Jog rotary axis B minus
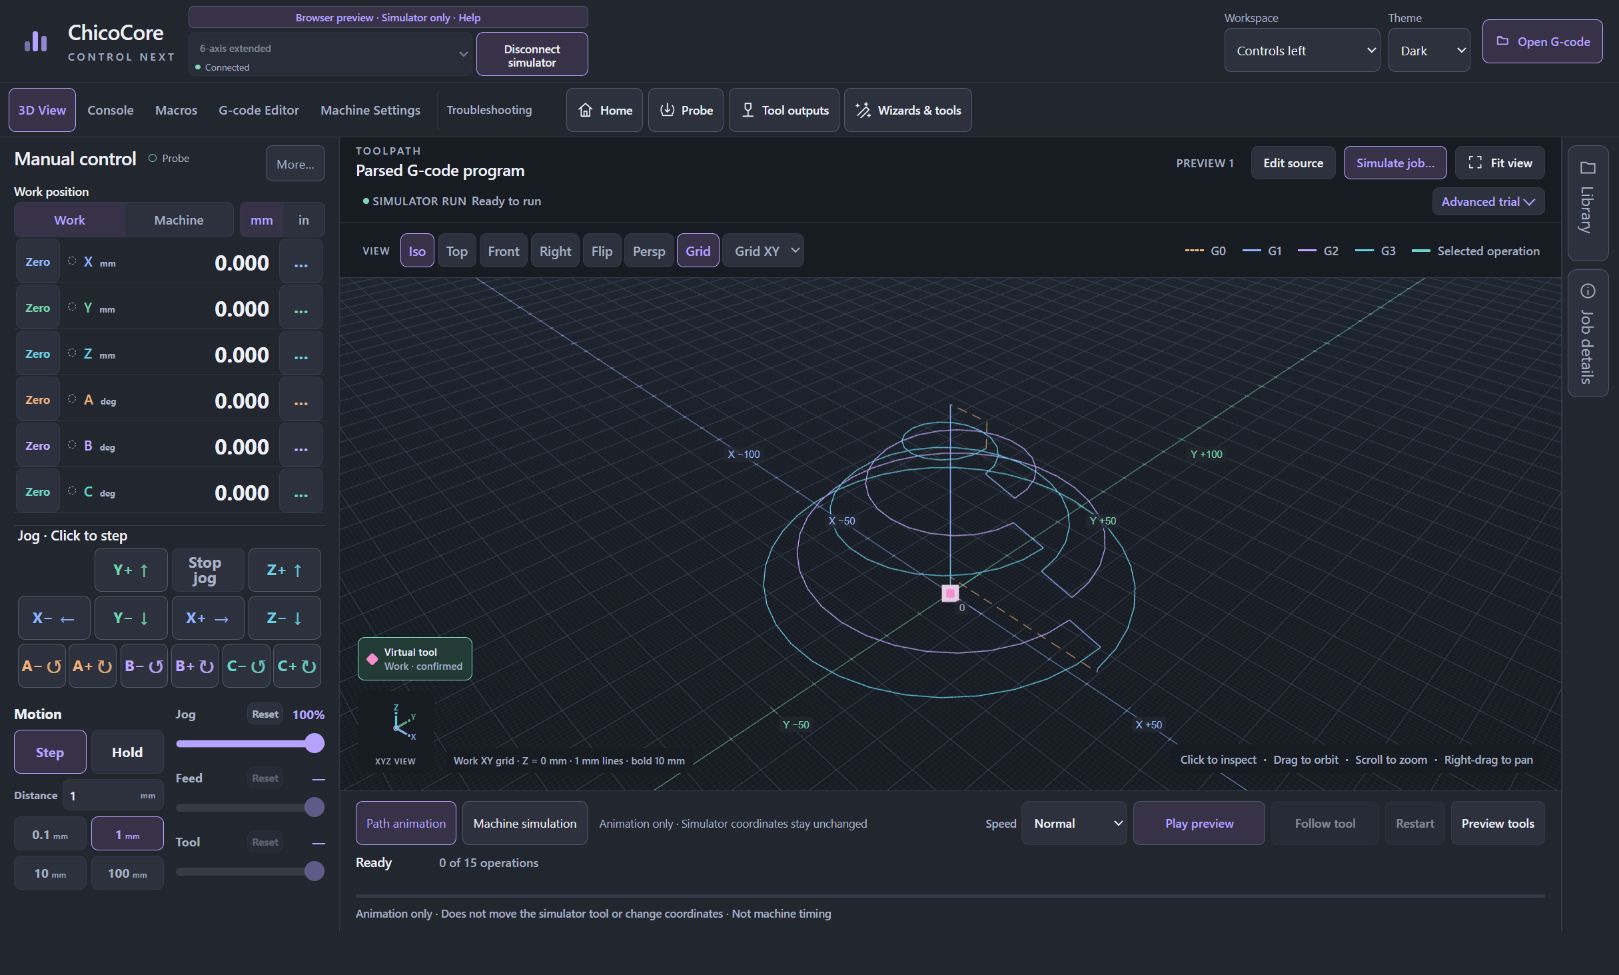Image resolution: width=1619 pixels, height=975 pixels. pyautogui.click(x=144, y=666)
